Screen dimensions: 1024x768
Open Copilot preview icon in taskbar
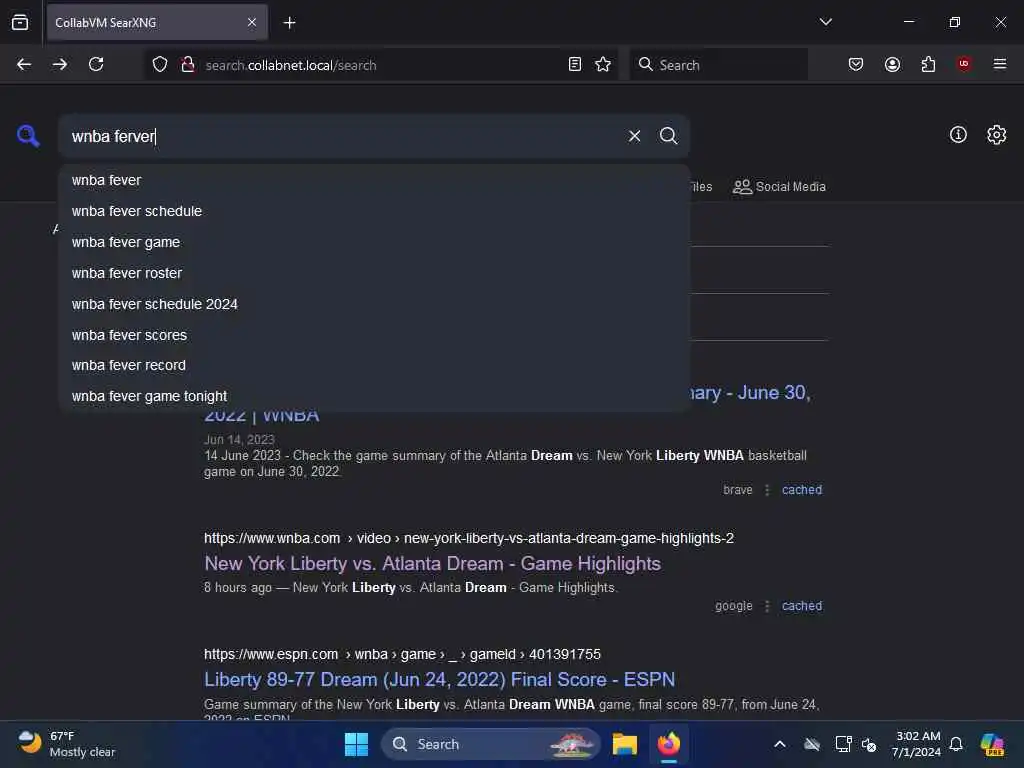992,744
